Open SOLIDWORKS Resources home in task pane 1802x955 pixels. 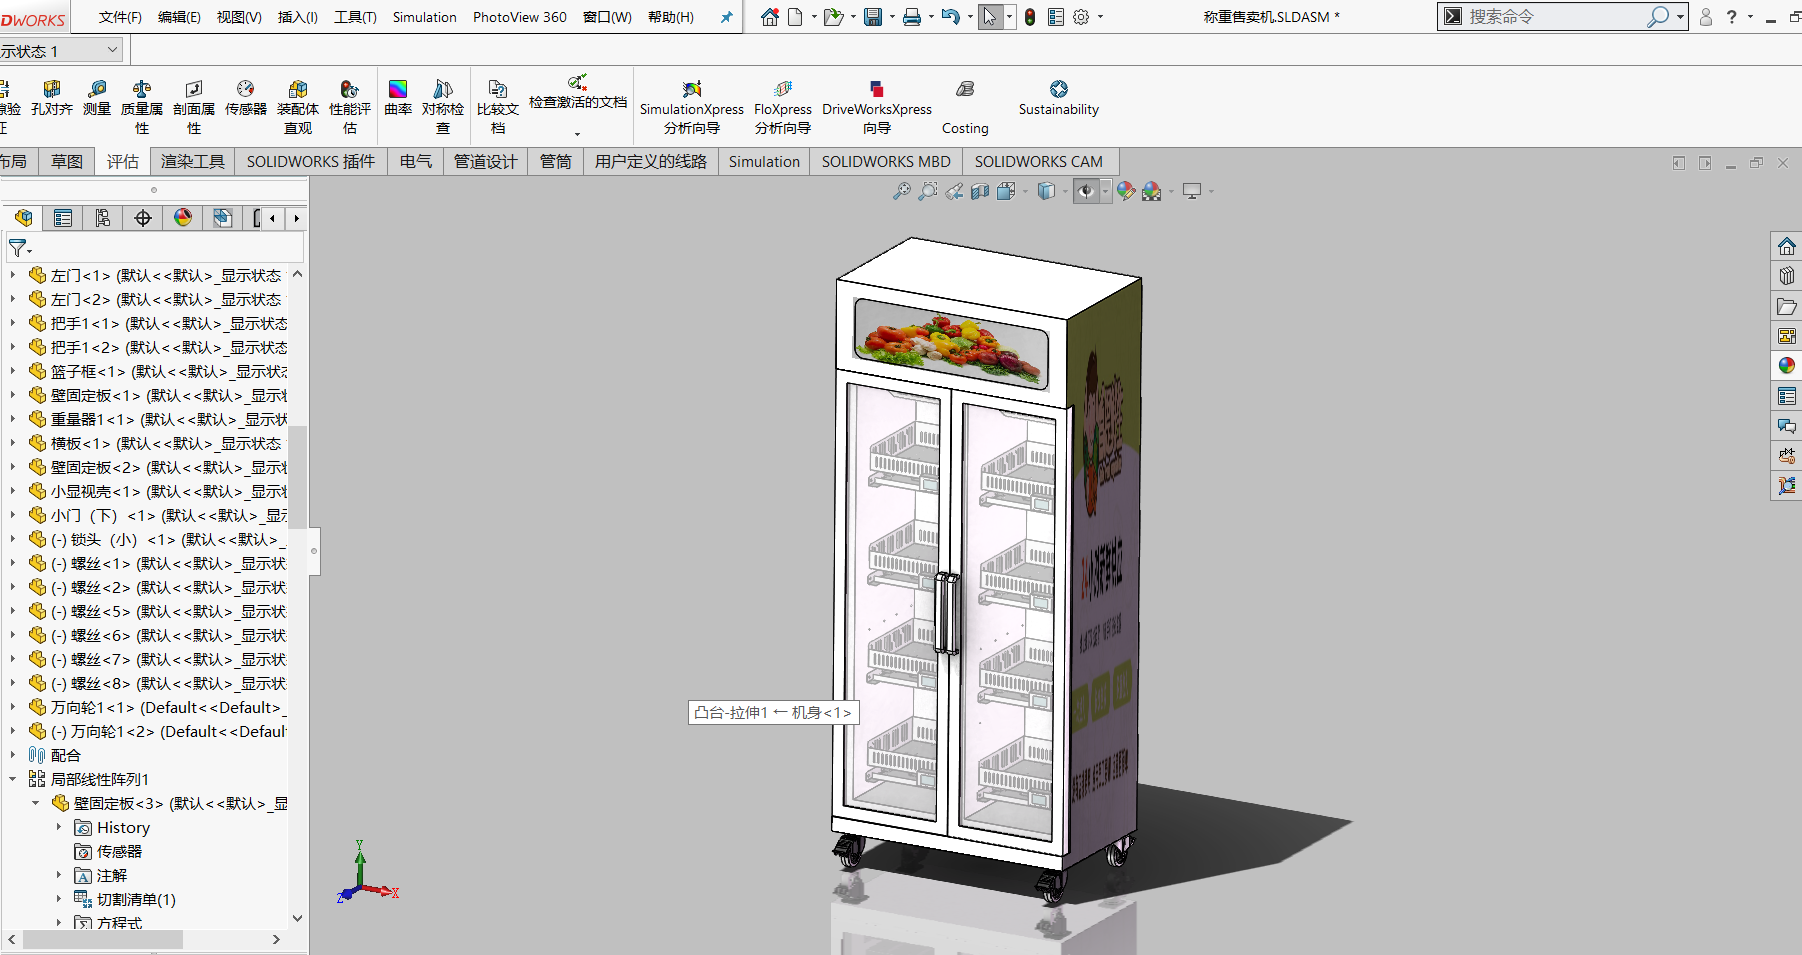click(1787, 246)
